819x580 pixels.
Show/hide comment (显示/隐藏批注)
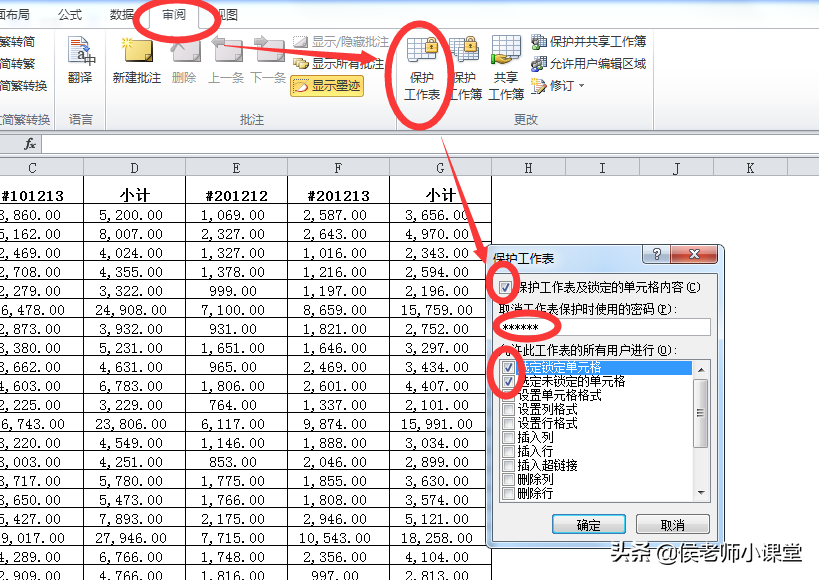(x=341, y=42)
